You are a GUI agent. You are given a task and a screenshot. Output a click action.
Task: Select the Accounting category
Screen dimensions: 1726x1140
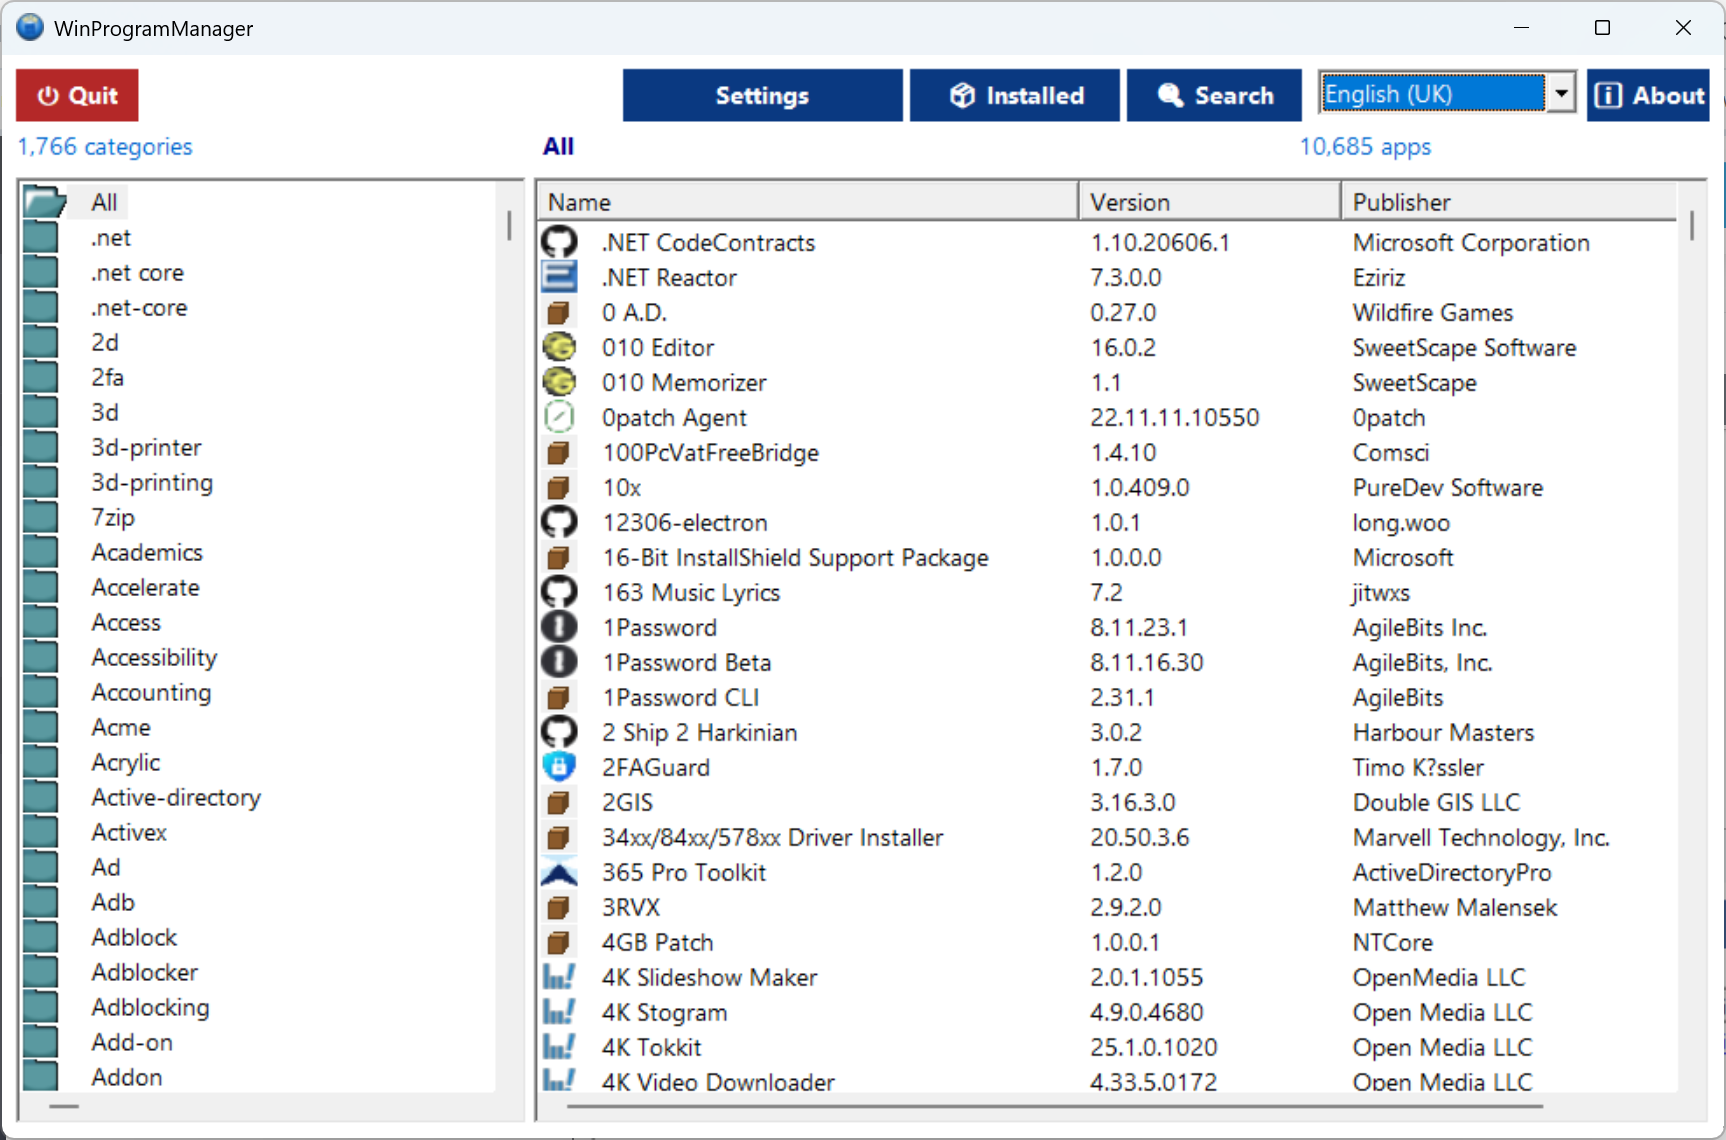[151, 692]
